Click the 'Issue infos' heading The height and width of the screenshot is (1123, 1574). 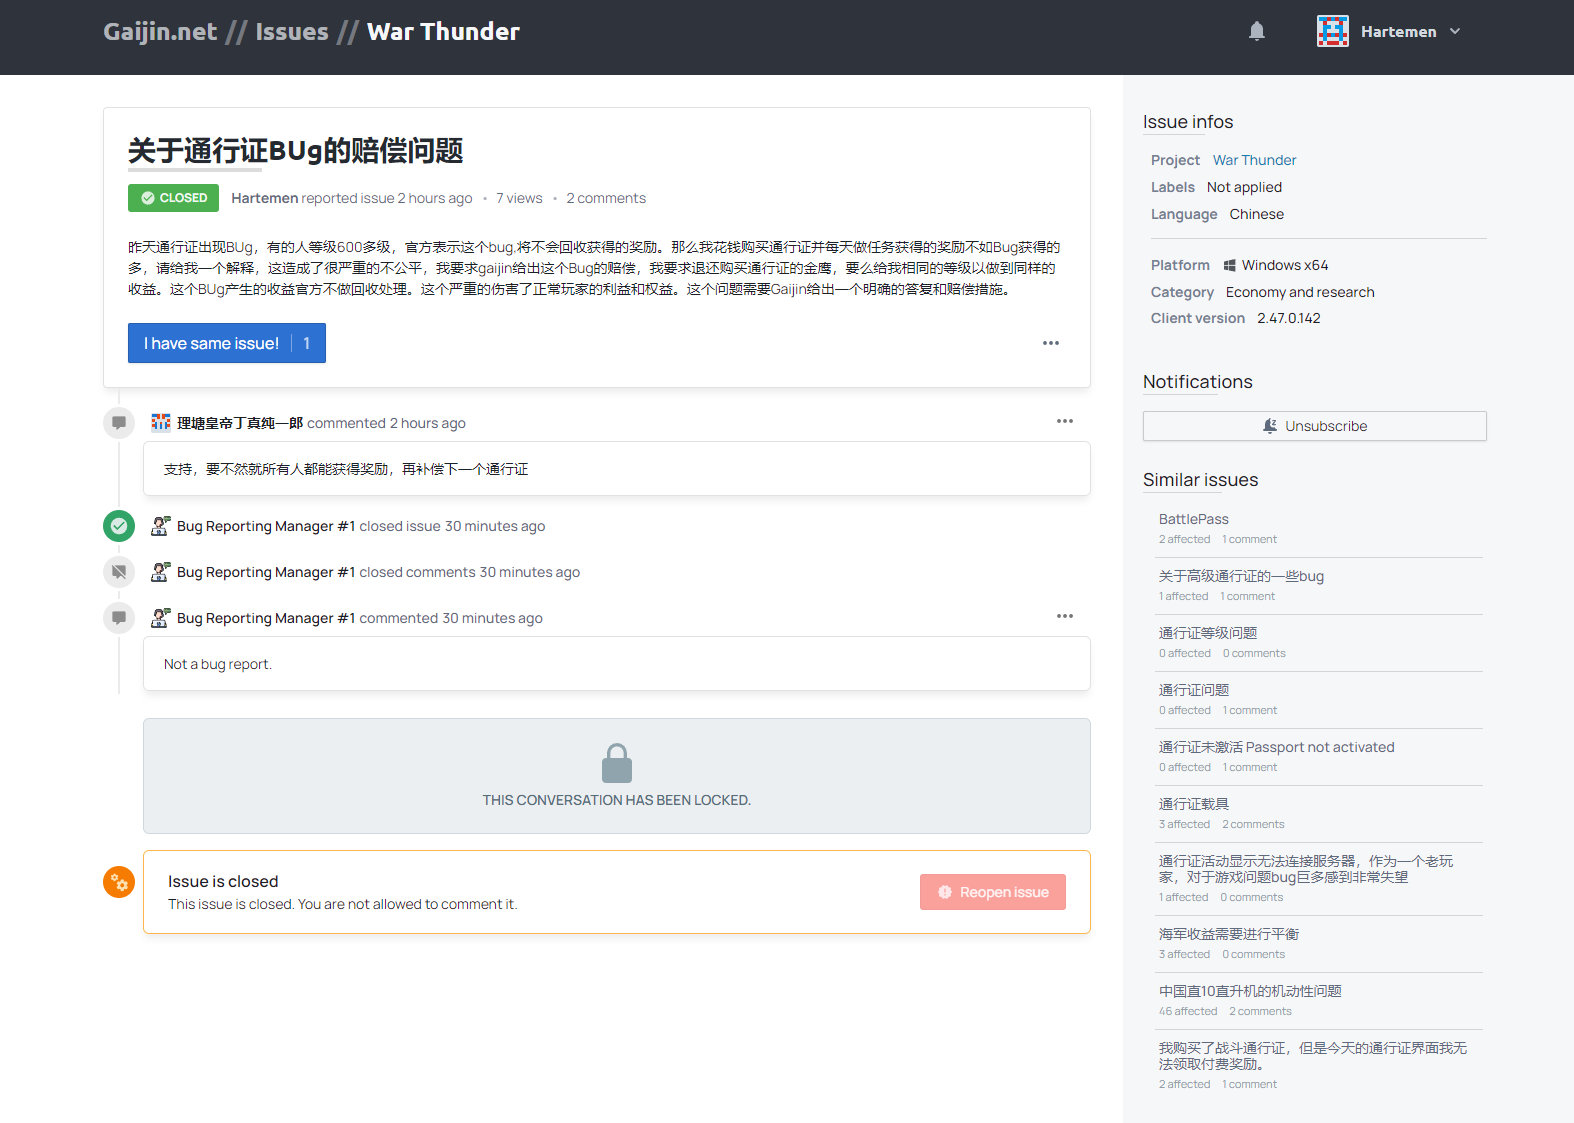[1188, 122]
